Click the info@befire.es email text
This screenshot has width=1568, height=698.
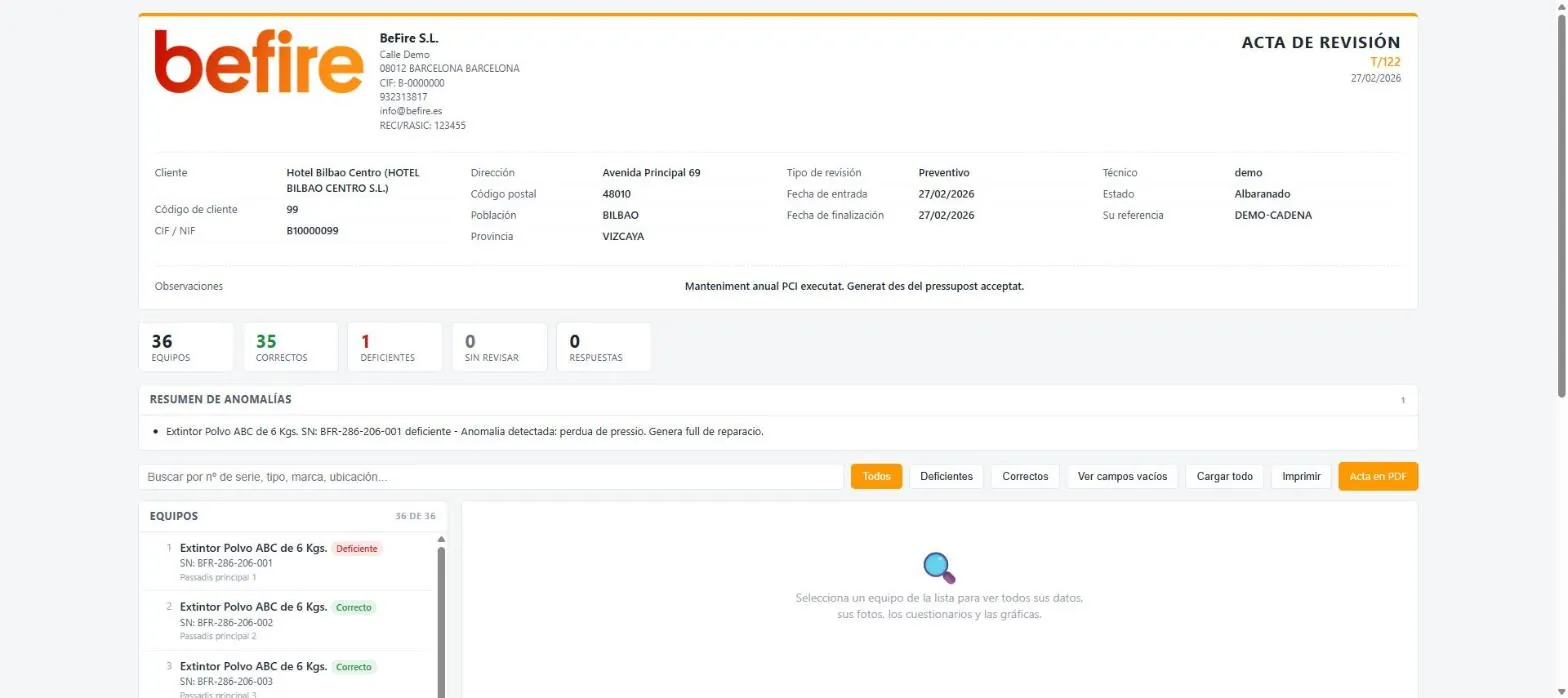[x=411, y=111]
